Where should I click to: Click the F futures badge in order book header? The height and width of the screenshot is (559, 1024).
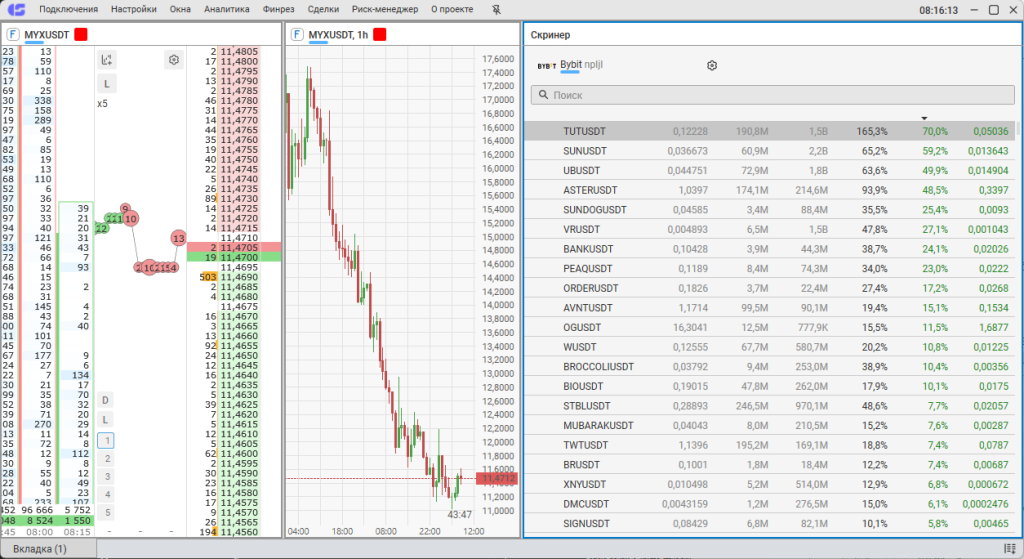click(12, 34)
